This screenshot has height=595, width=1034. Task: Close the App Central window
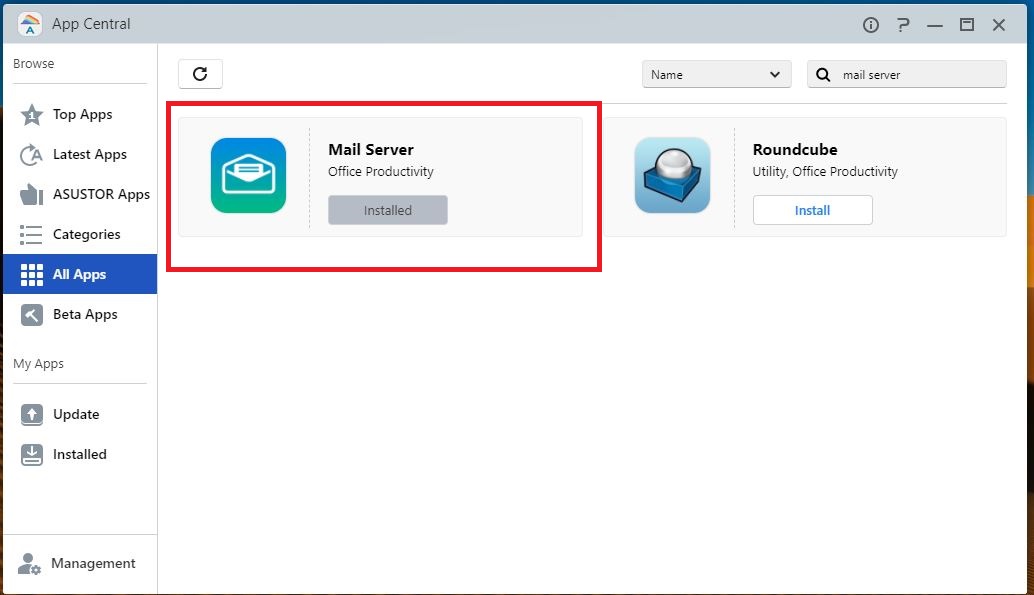pos(998,25)
